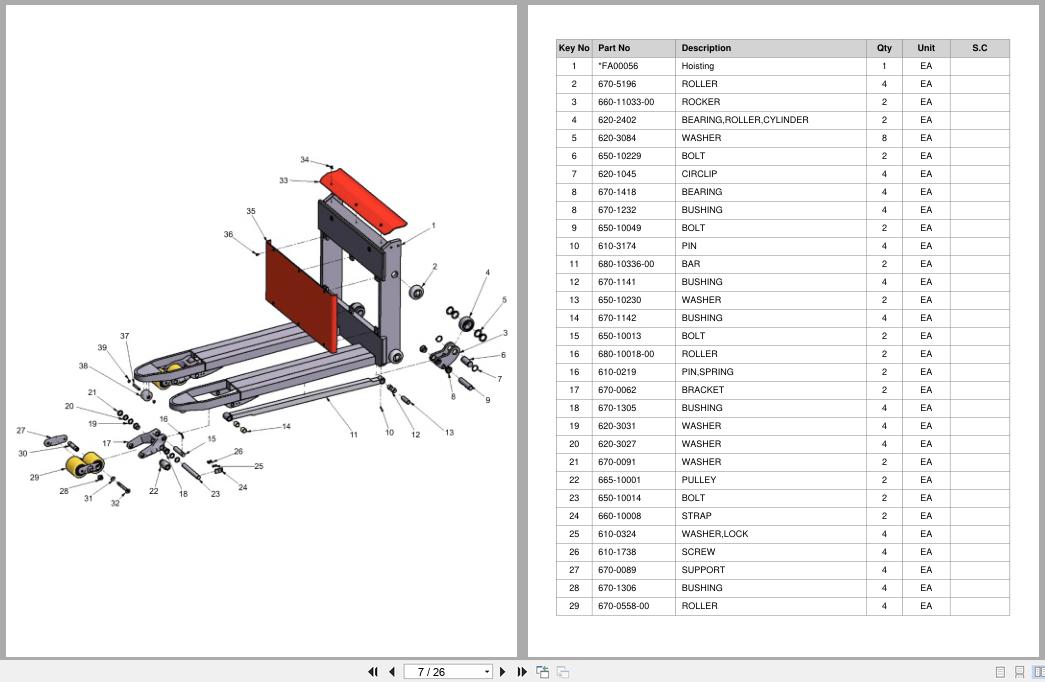Screen dimensions: 1045x682
Task: Click the Key No column header
Action: point(574,48)
